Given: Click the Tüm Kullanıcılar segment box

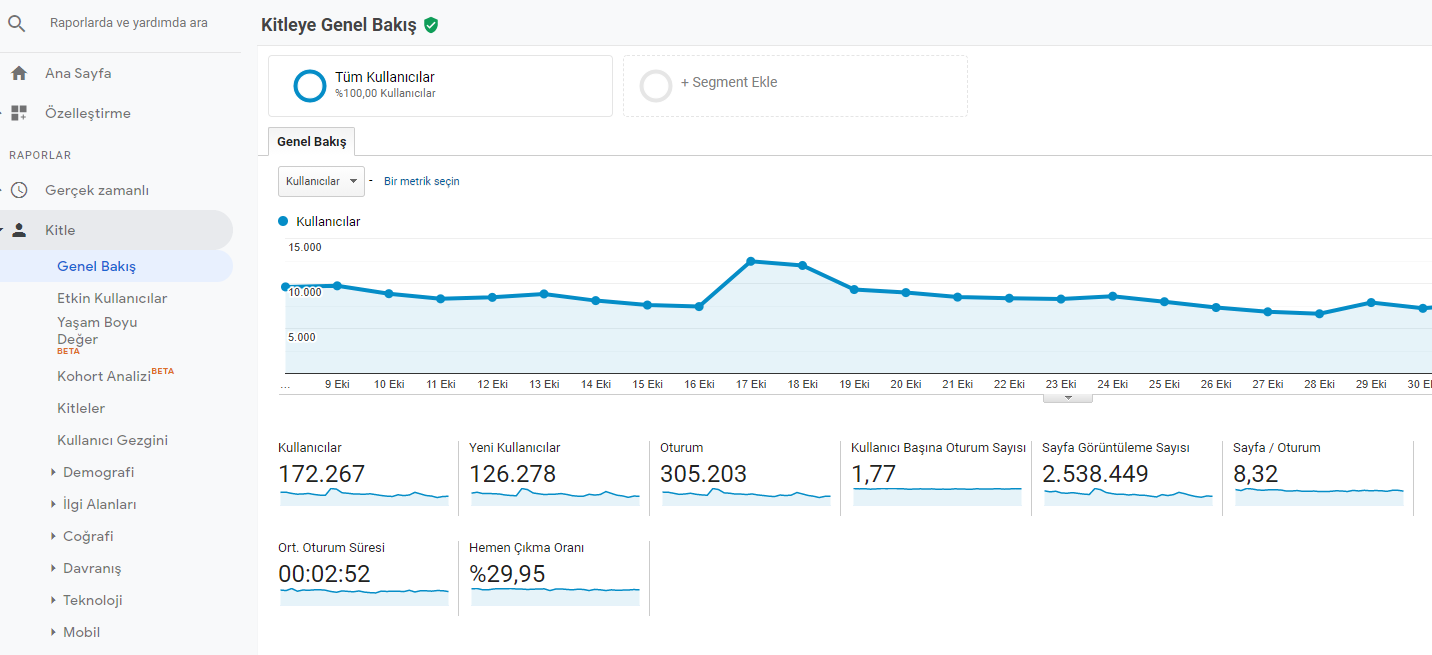Looking at the screenshot, I should (440, 86).
